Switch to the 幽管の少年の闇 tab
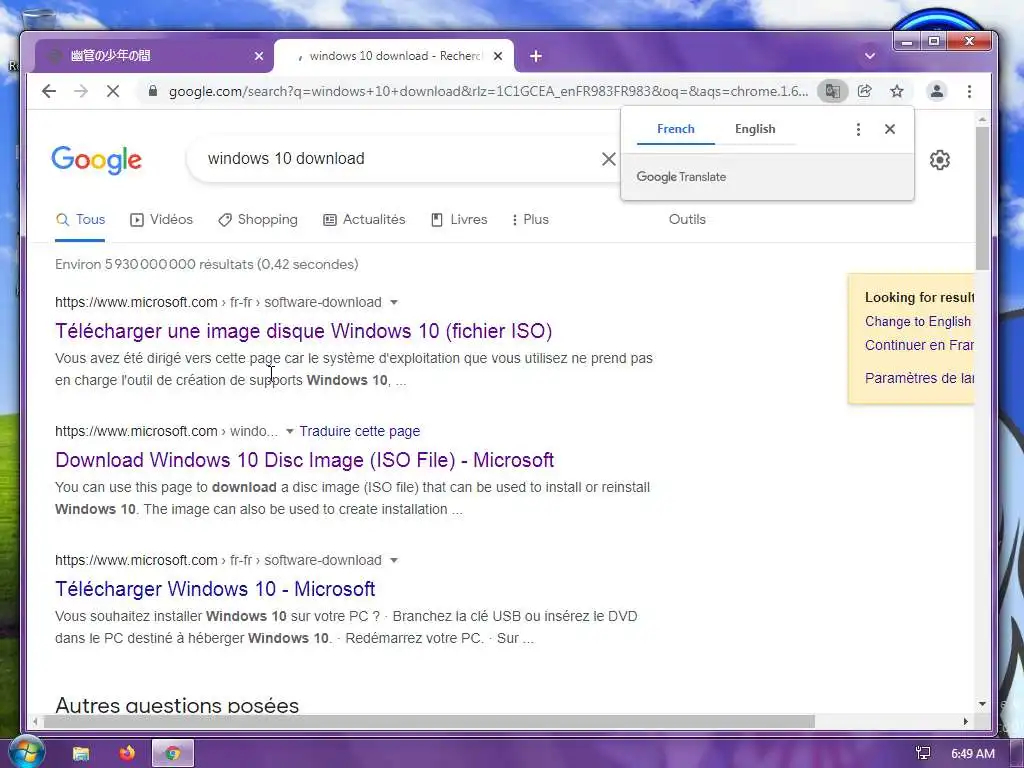1024x768 pixels. pos(150,56)
